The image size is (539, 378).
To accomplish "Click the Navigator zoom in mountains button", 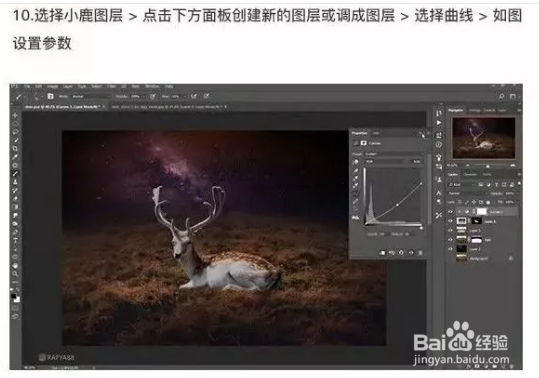I will coord(513,166).
